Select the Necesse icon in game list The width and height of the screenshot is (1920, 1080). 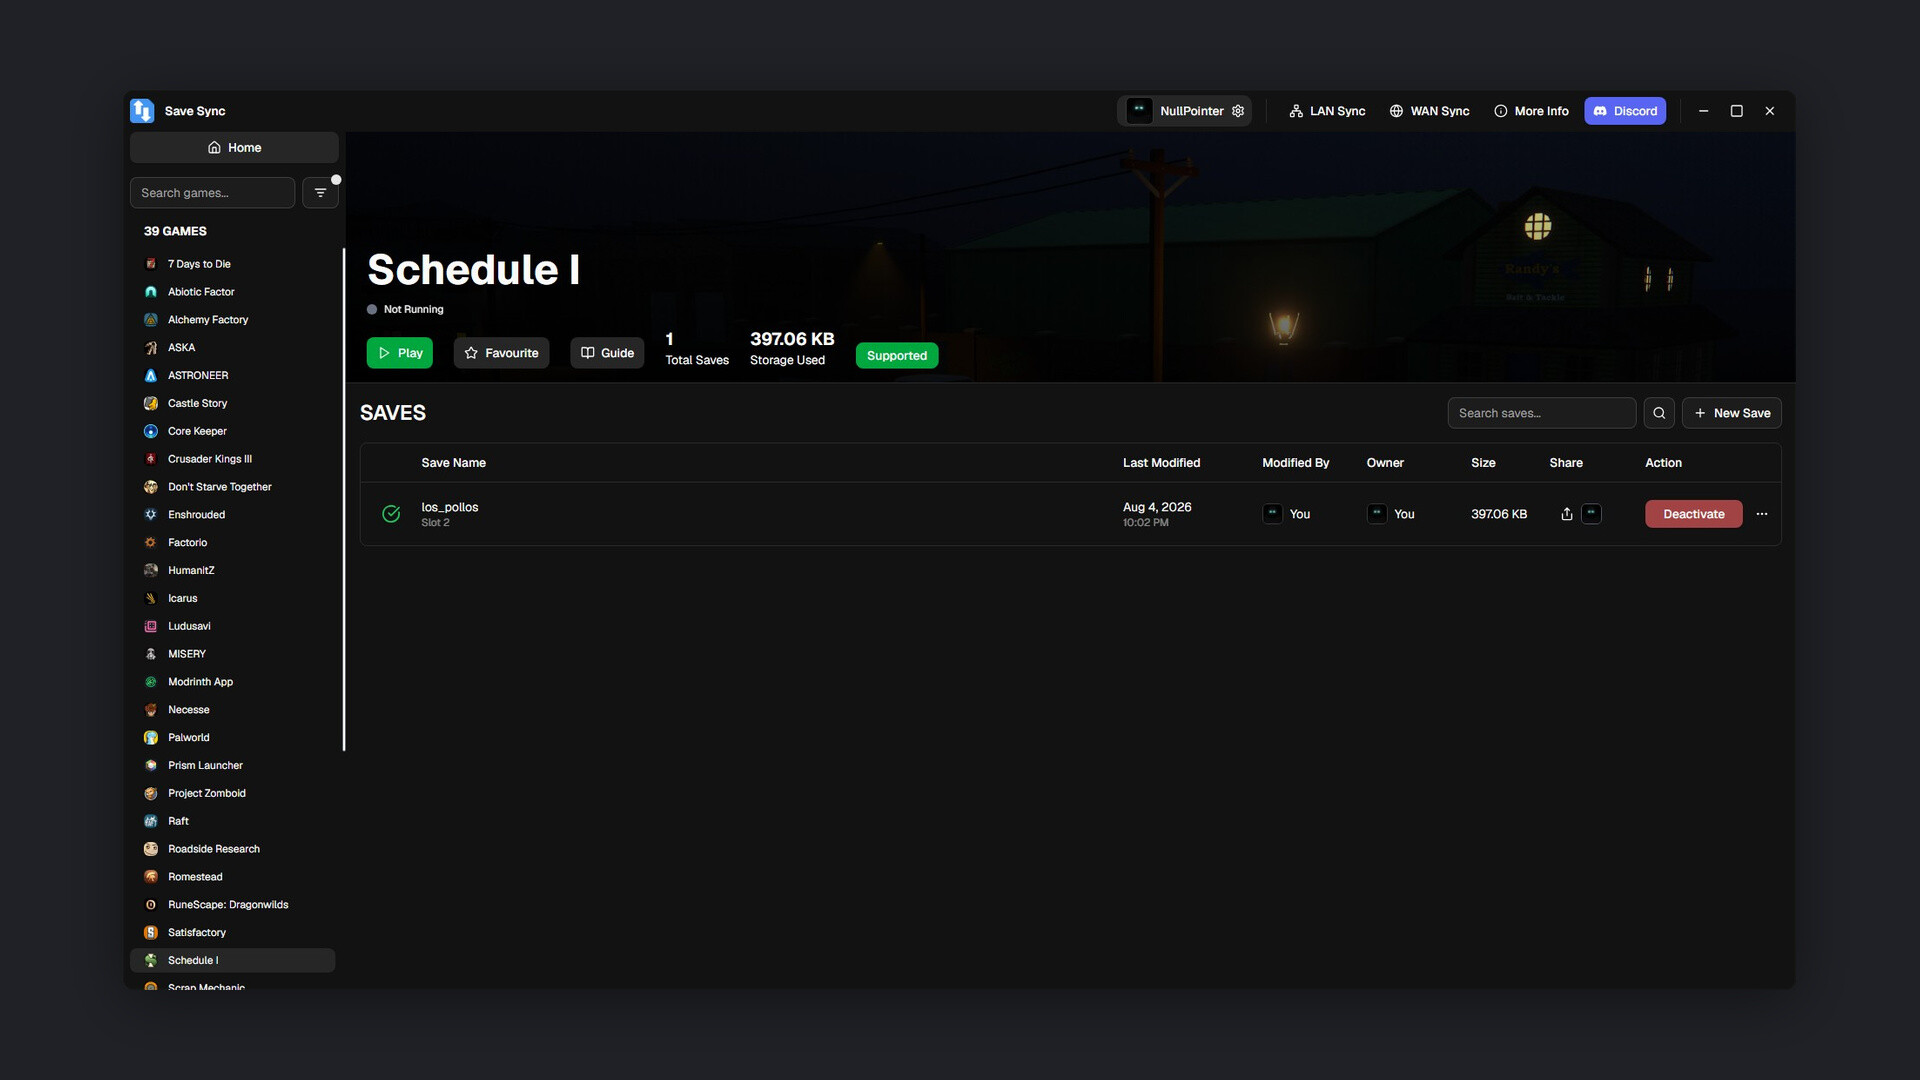click(x=151, y=710)
